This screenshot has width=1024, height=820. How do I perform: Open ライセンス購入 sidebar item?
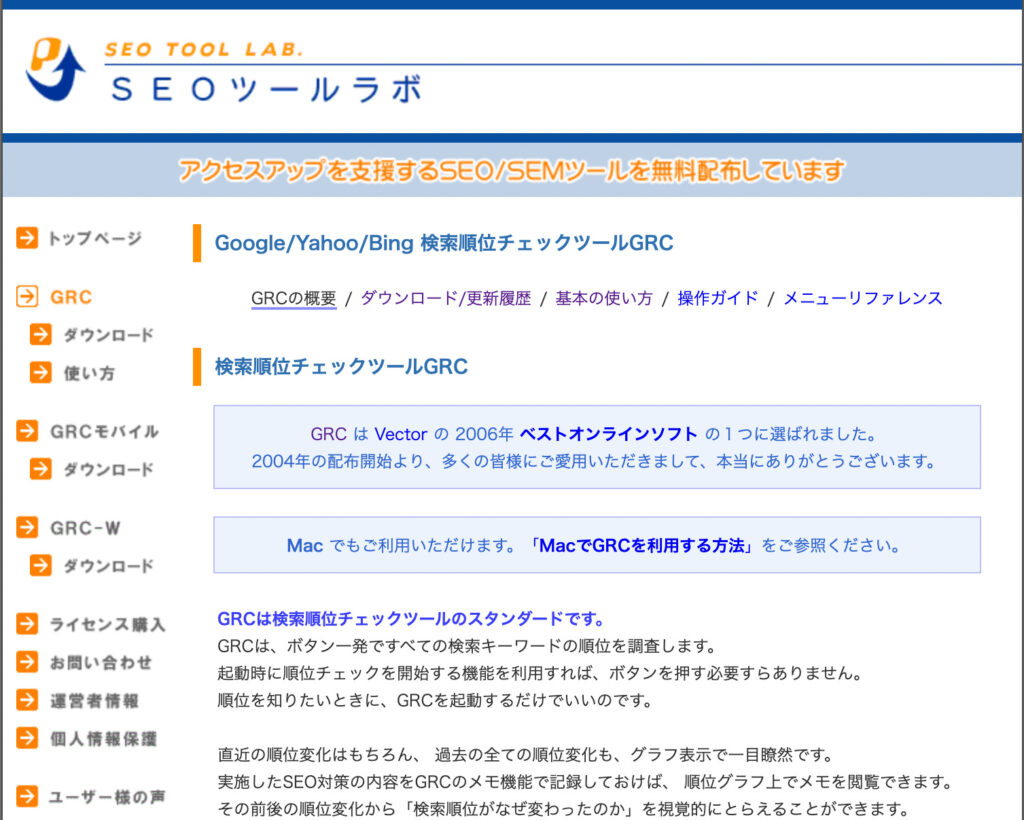click(108, 624)
